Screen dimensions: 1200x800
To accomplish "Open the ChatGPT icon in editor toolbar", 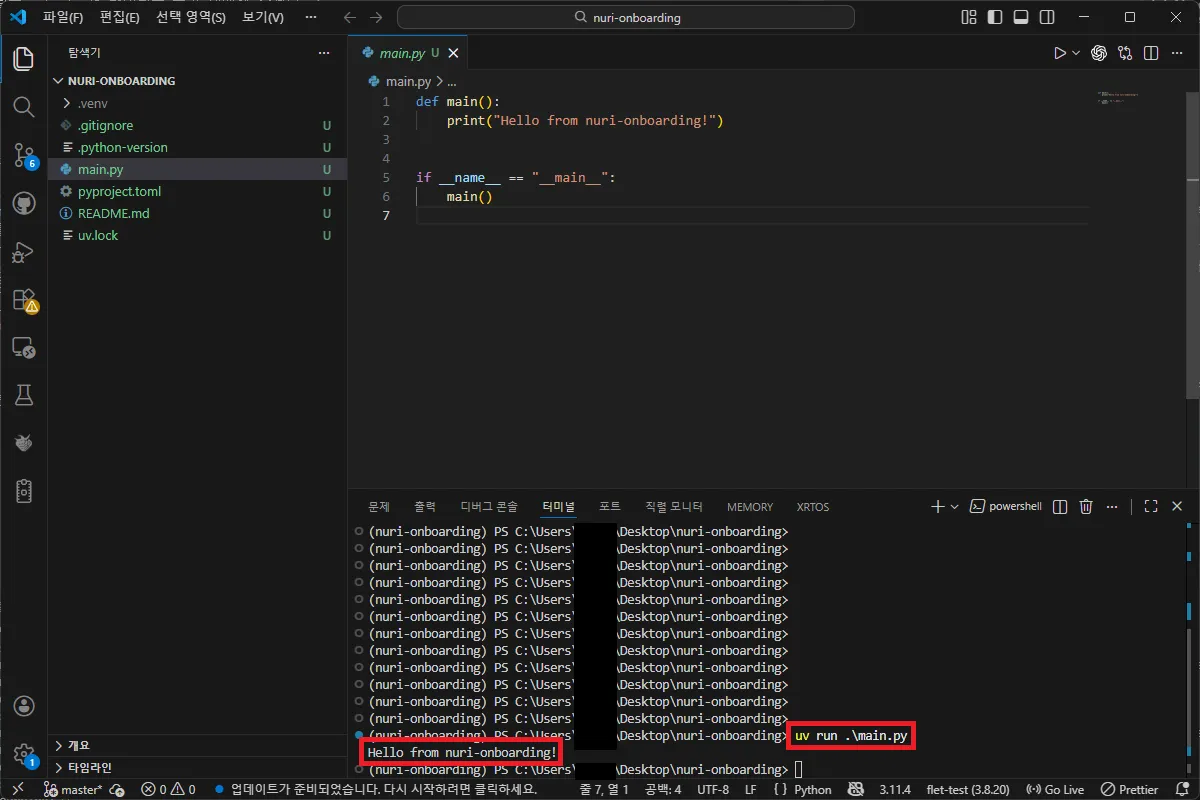I will 1099,53.
